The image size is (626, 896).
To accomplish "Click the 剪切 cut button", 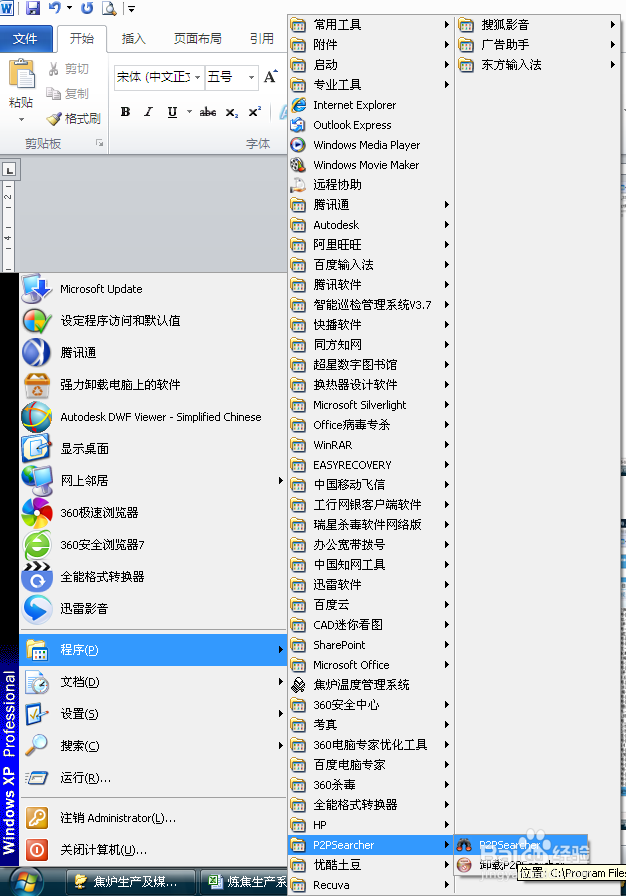I will click(69, 69).
